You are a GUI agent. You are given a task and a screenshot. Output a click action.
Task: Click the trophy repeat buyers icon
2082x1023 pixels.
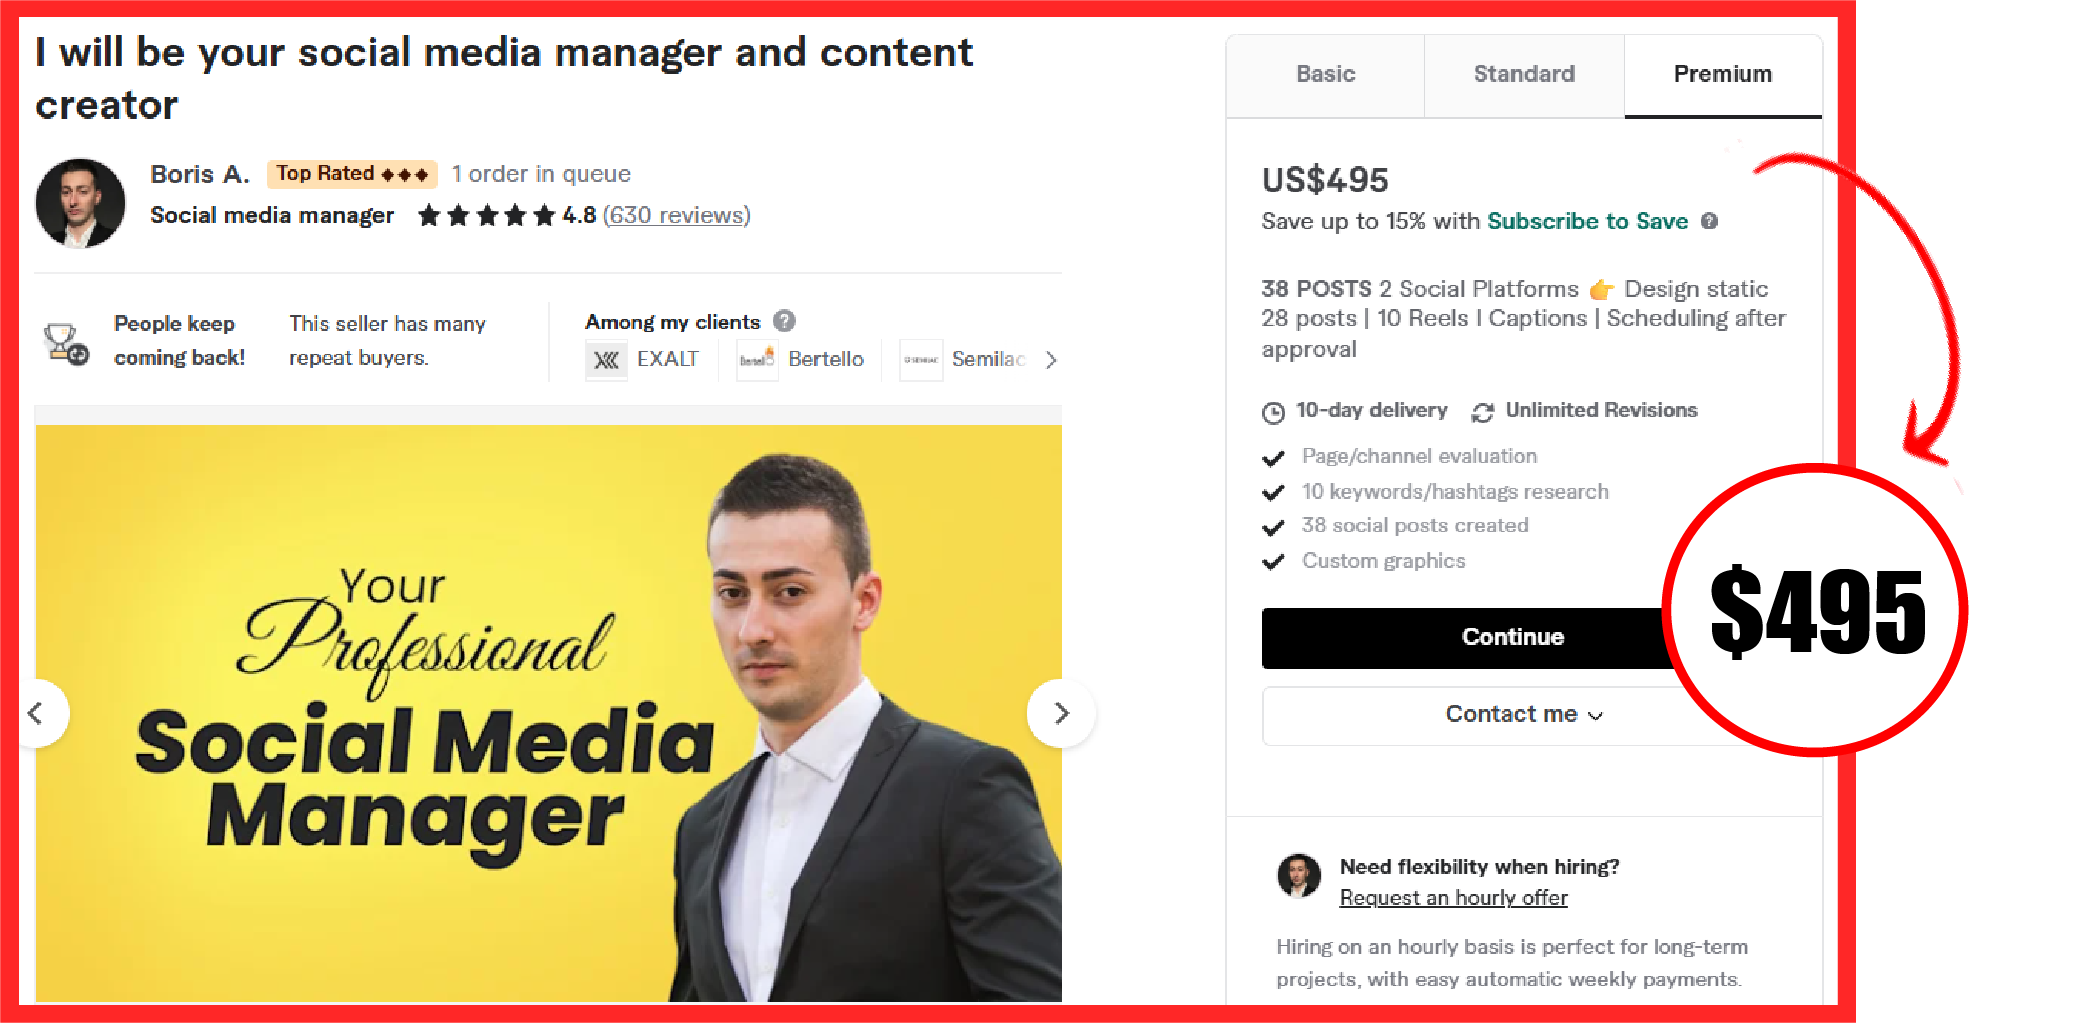point(66,343)
